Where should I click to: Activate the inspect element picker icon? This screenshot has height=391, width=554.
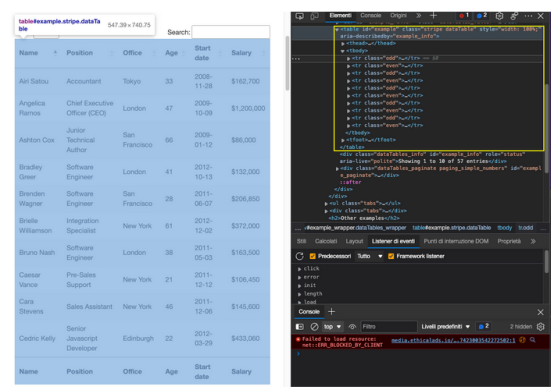coord(300,16)
